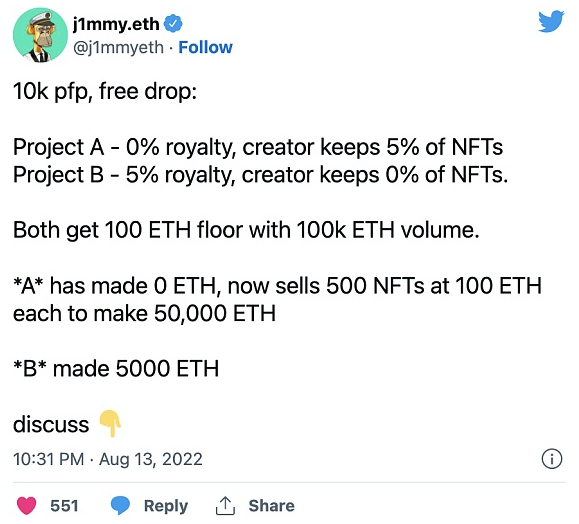Click j1mmy.eth's ape profile avatar
Image resolution: width=579 pixels, height=524 pixels.
(40, 35)
